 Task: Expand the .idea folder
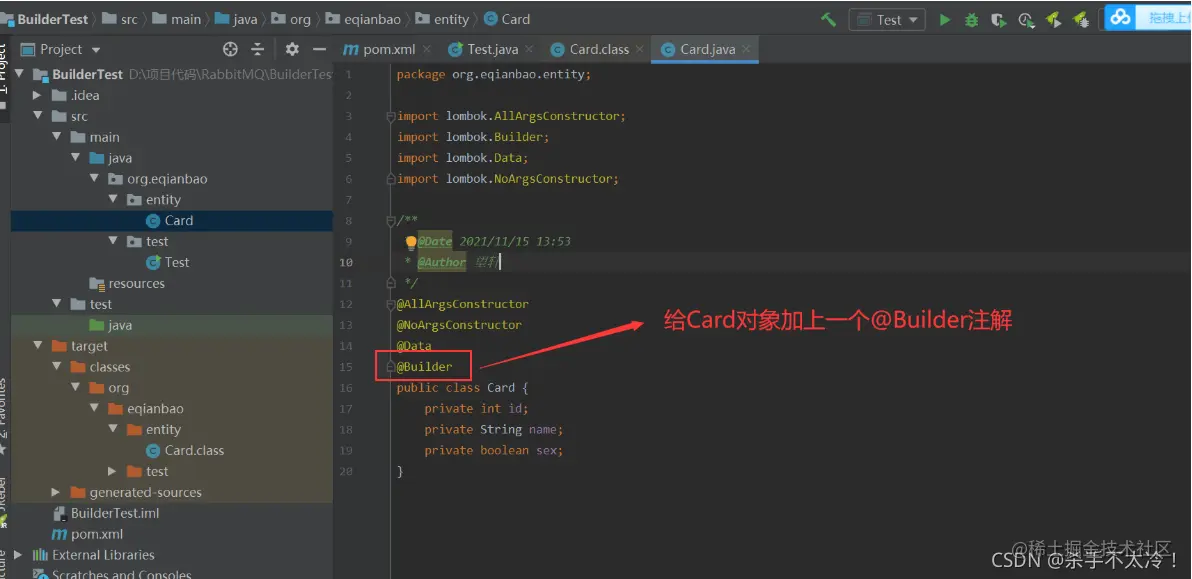36,96
